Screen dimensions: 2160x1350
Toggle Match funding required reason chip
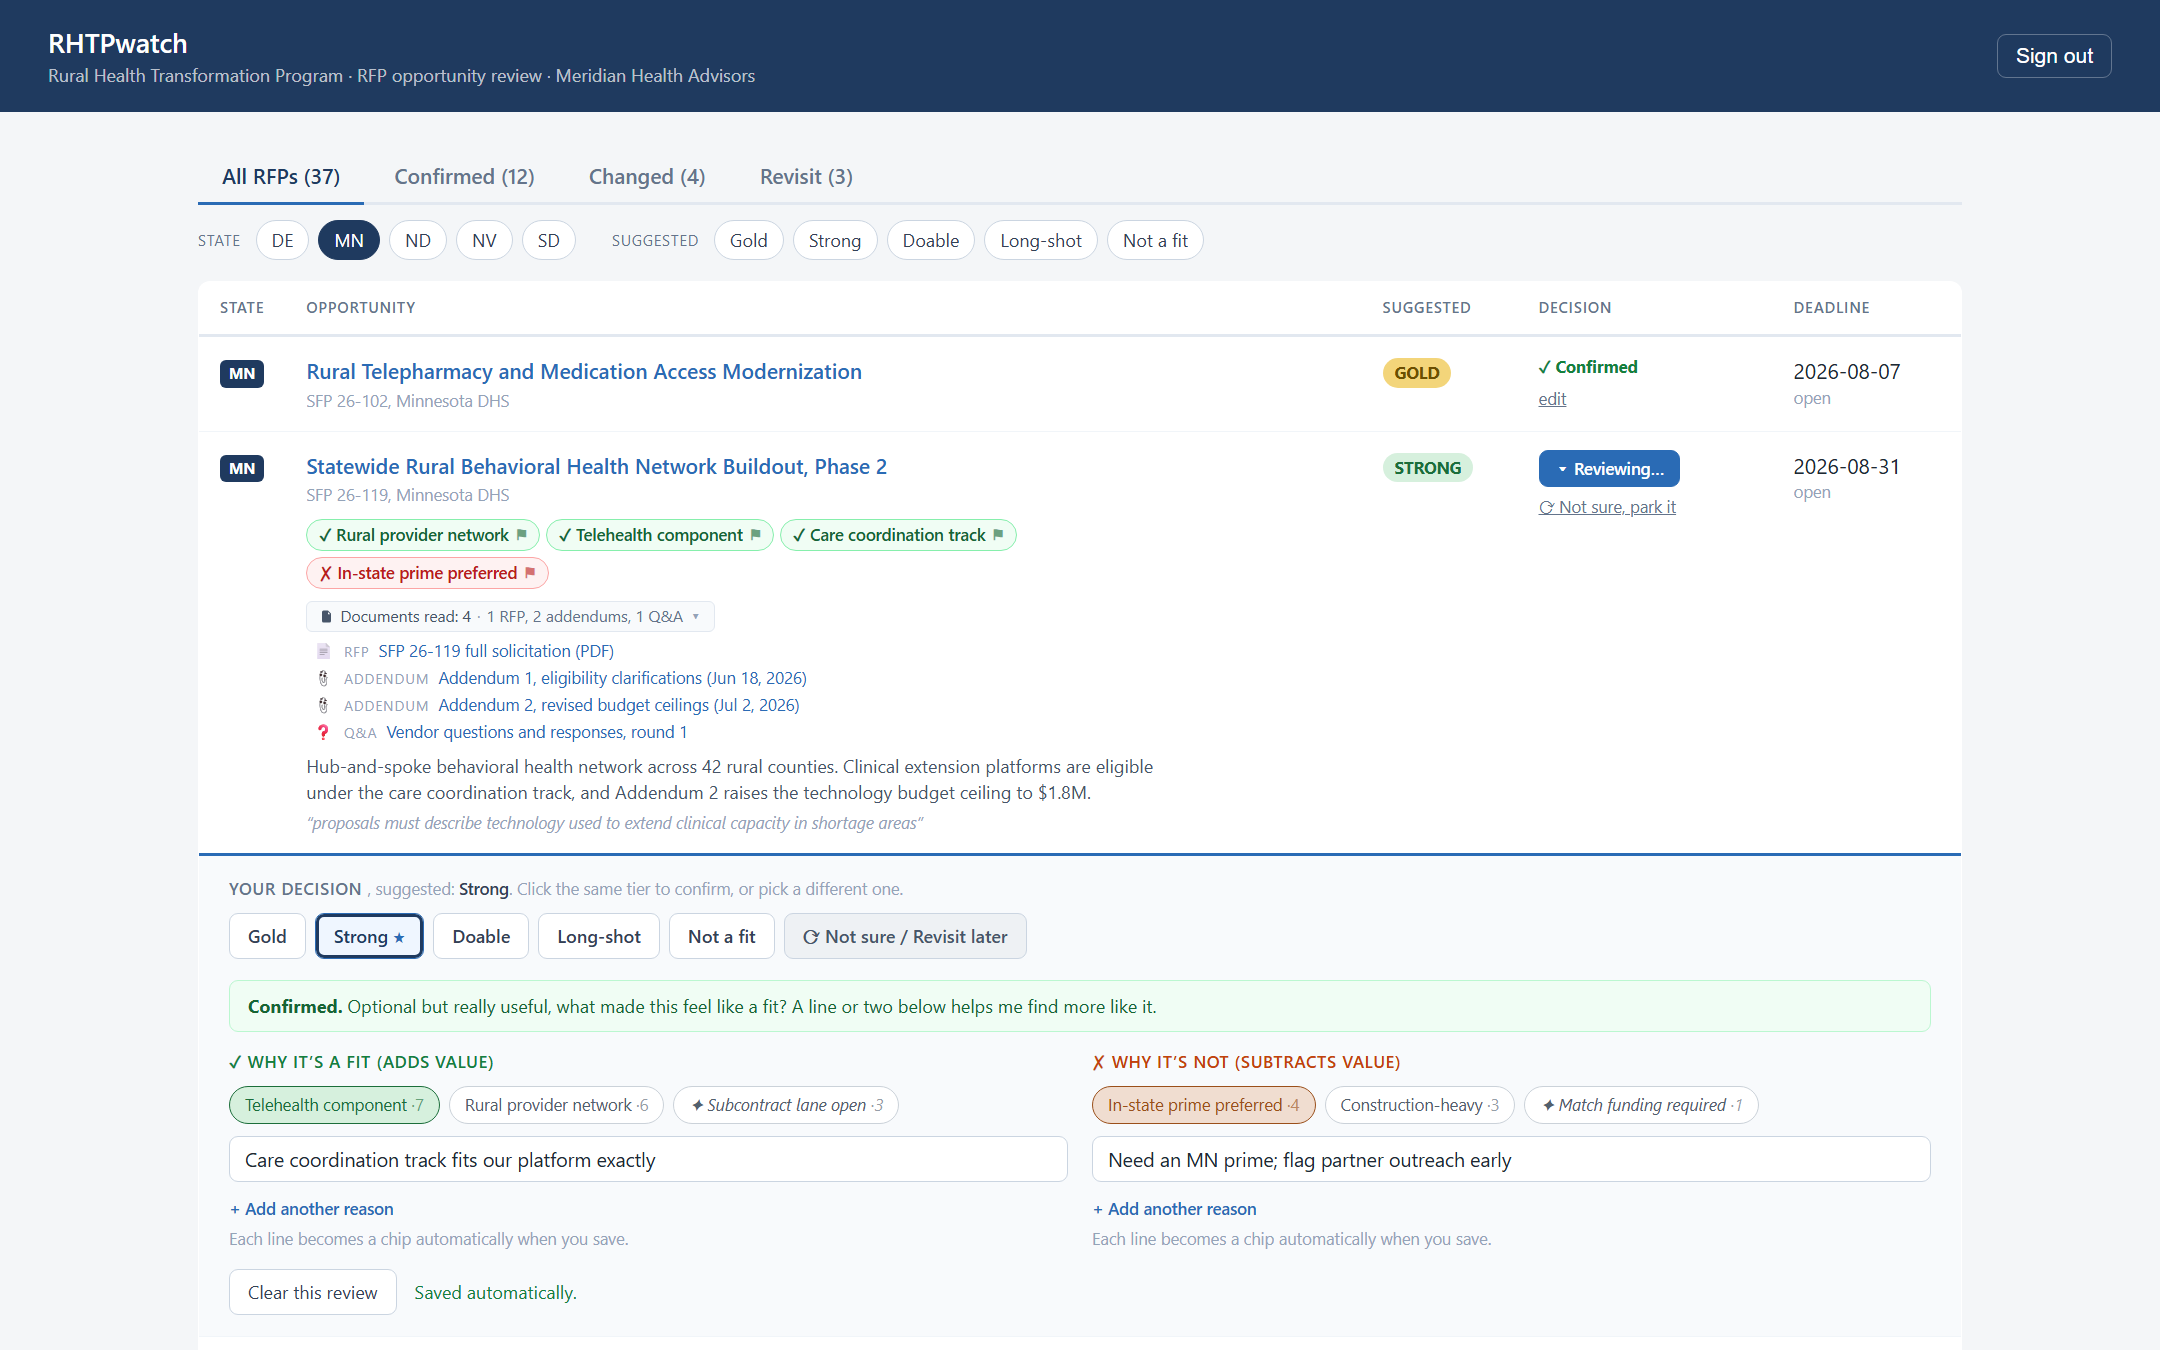[x=1641, y=1105]
